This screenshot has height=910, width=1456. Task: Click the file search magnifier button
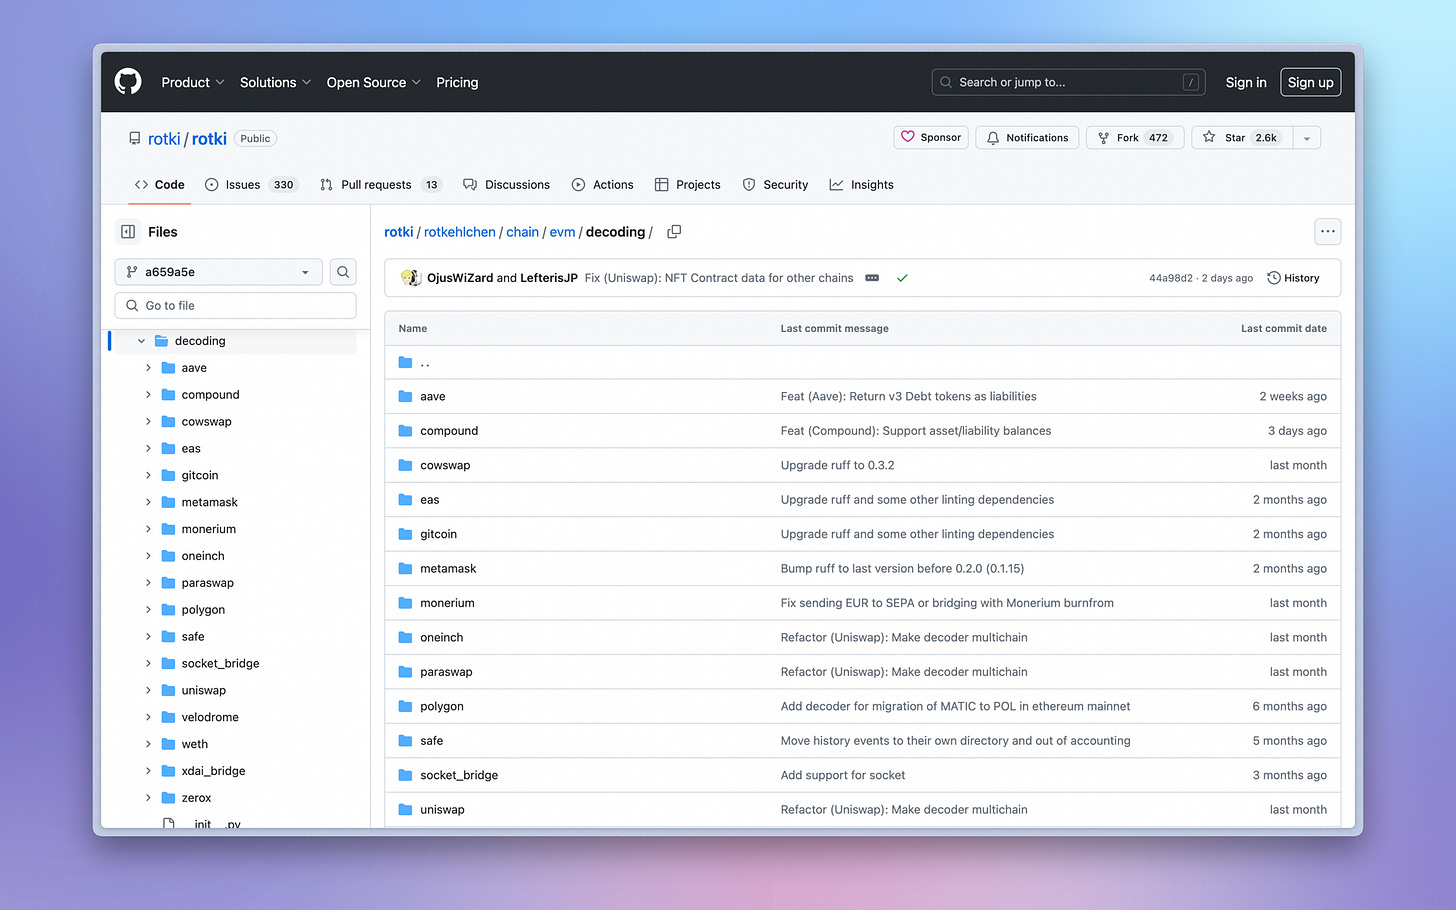(343, 272)
